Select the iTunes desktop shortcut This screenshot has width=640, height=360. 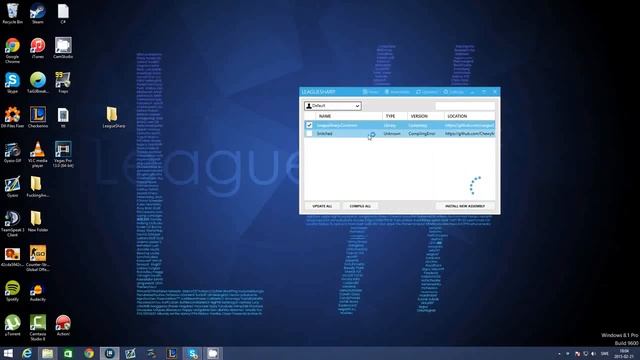[38, 48]
